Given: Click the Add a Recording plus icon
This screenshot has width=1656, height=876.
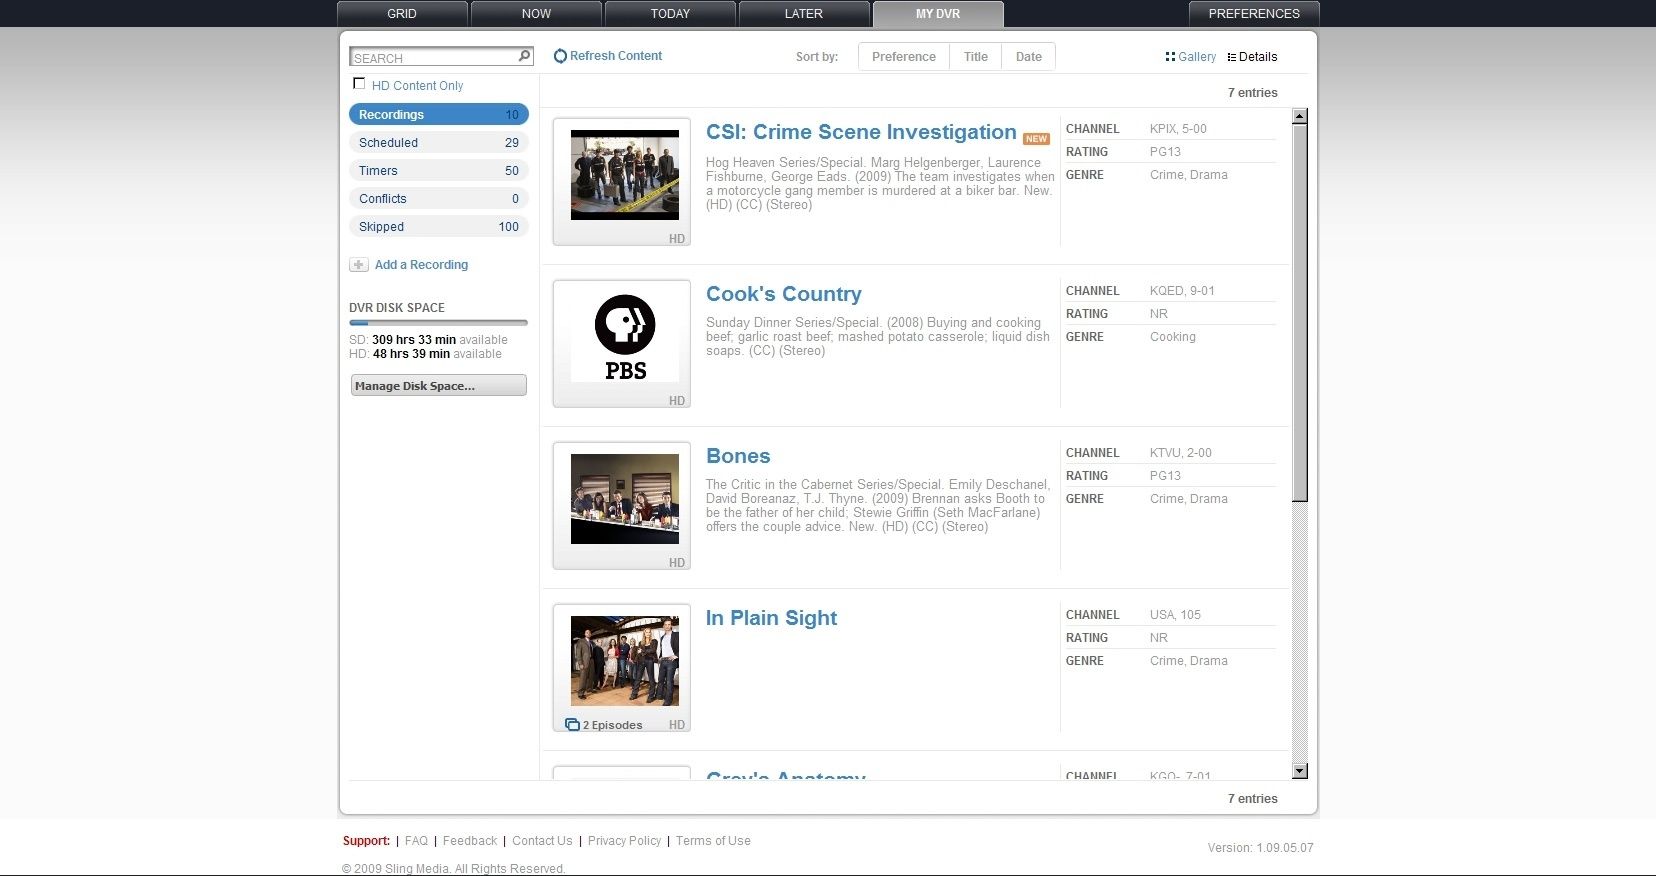Looking at the screenshot, I should [x=358, y=265].
